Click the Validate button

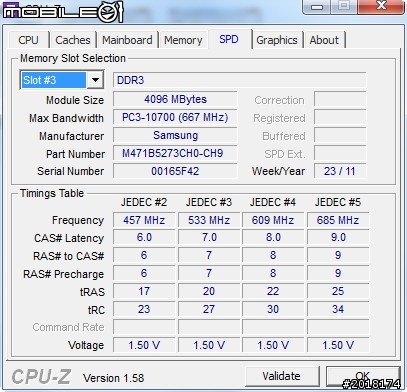[282, 376]
